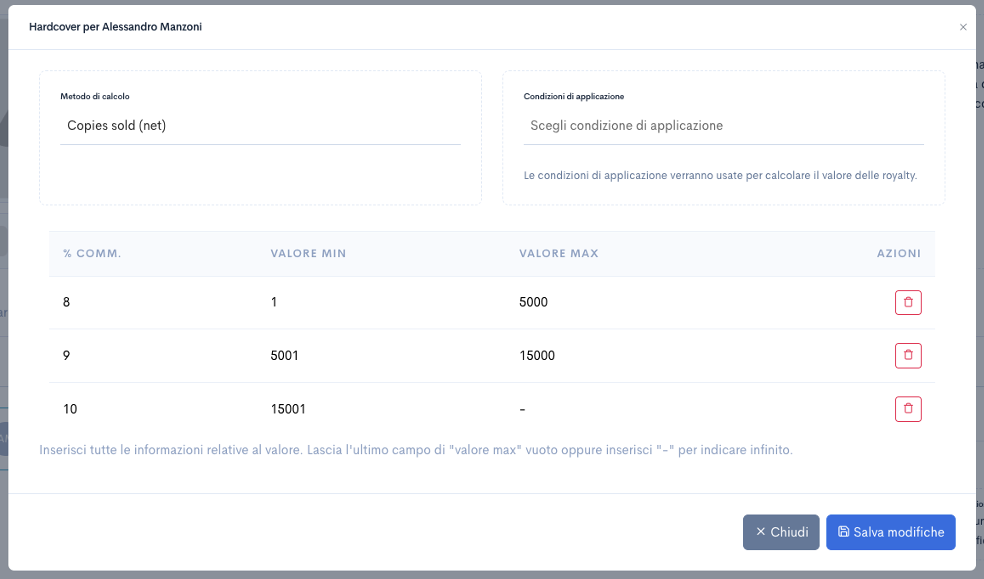Save changes with Salva modifiche
The height and width of the screenshot is (579, 984).
coord(890,532)
